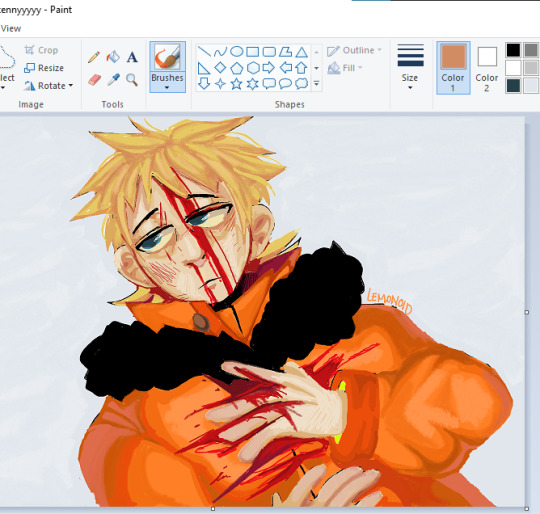This screenshot has height=514, width=540.
Task: Open the View ribbon tab
Action: click(x=10, y=29)
